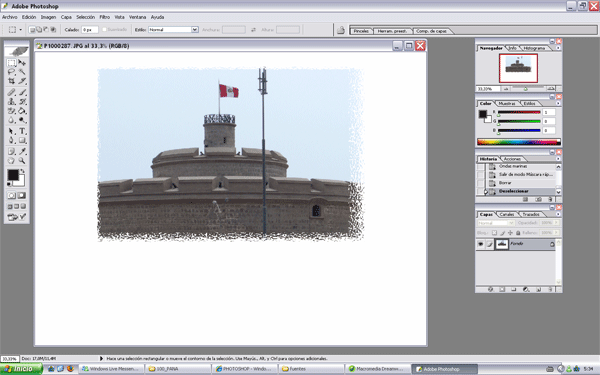The width and height of the screenshot is (600, 375).
Task: Open Opacidad flyout in Capas panel
Action: tap(557, 223)
